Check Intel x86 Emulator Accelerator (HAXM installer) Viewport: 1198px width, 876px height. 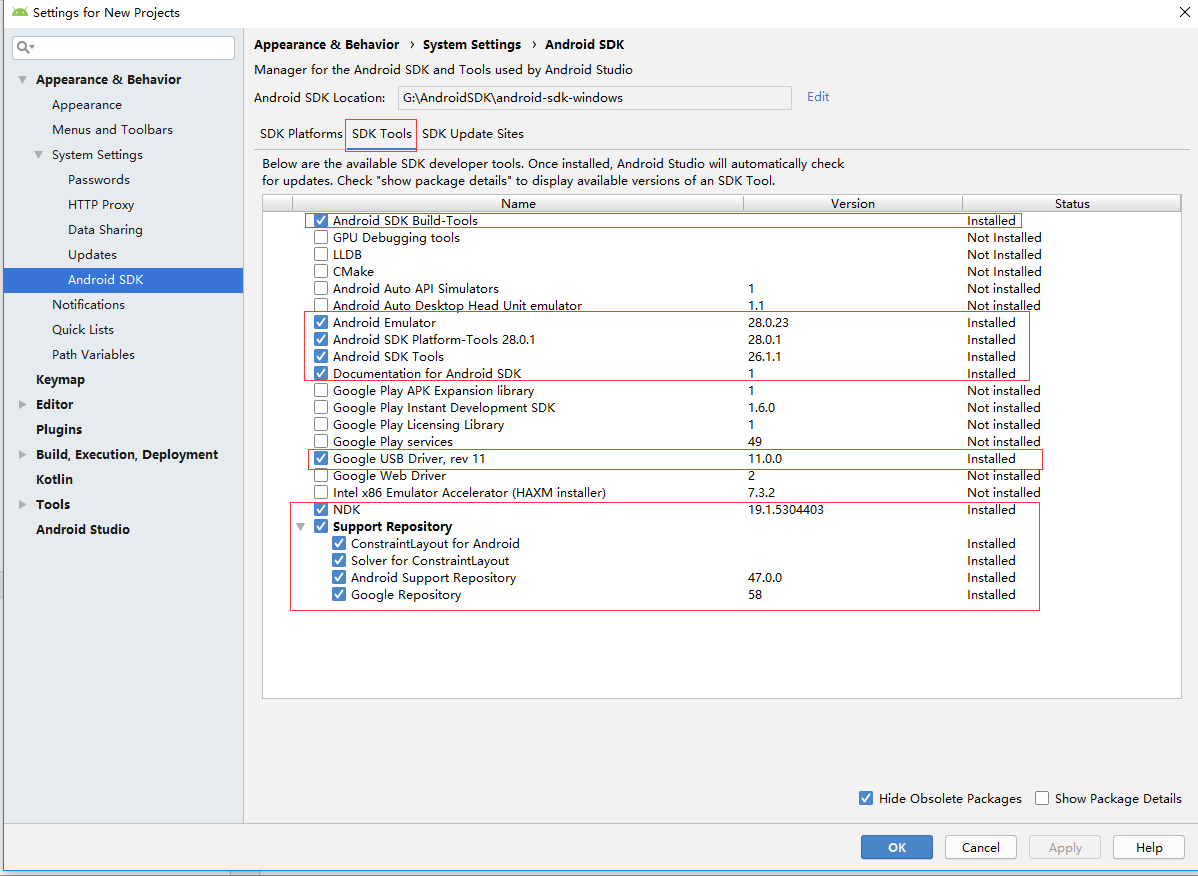pos(322,492)
